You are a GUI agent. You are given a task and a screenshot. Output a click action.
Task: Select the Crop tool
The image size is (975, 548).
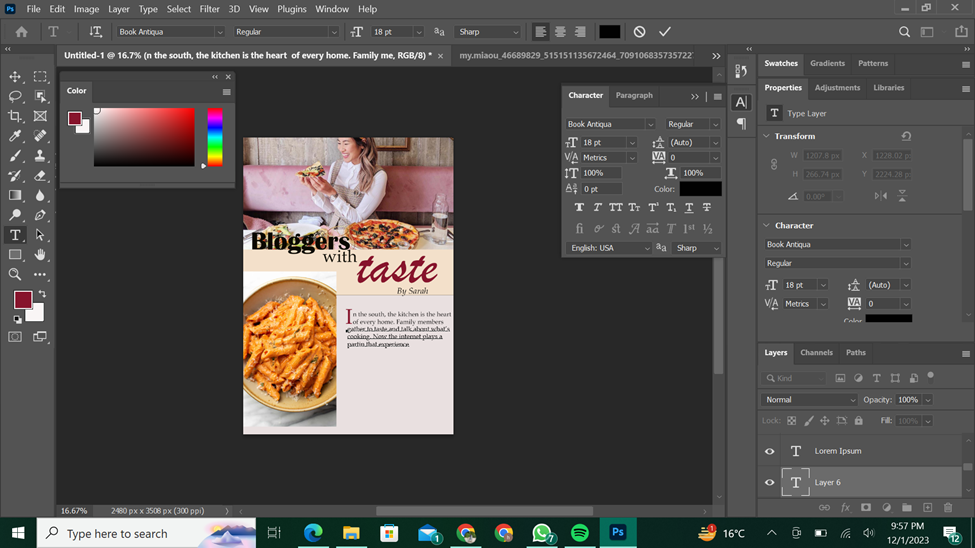15,116
